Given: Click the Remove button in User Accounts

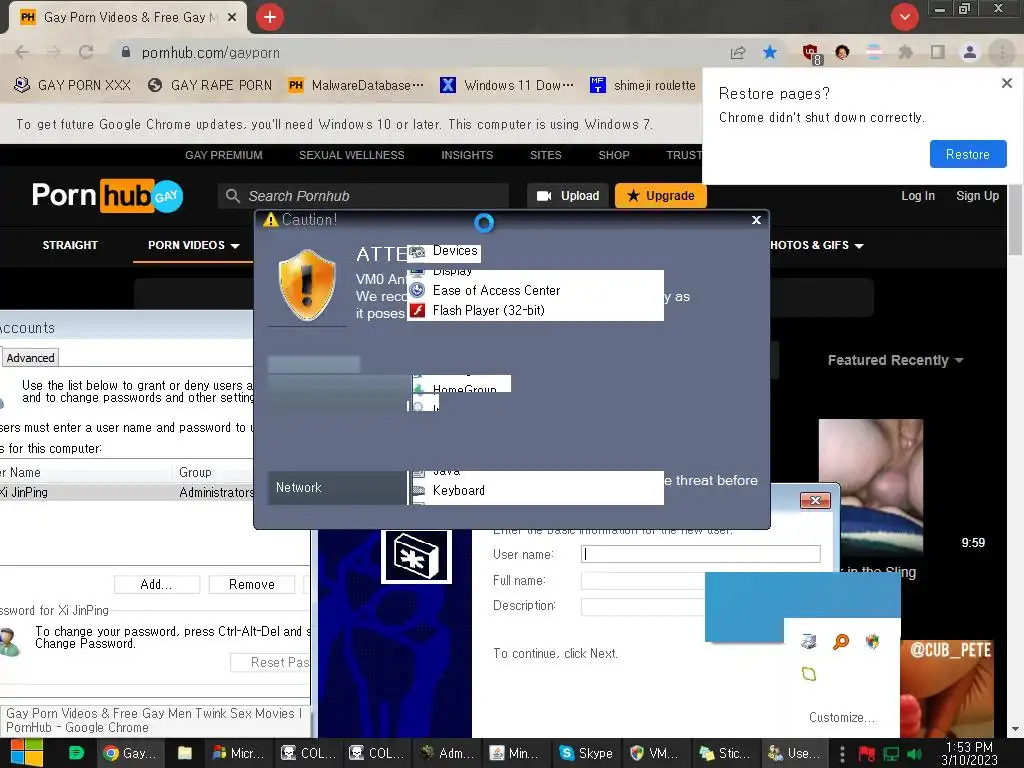Looking at the screenshot, I should tap(251, 584).
